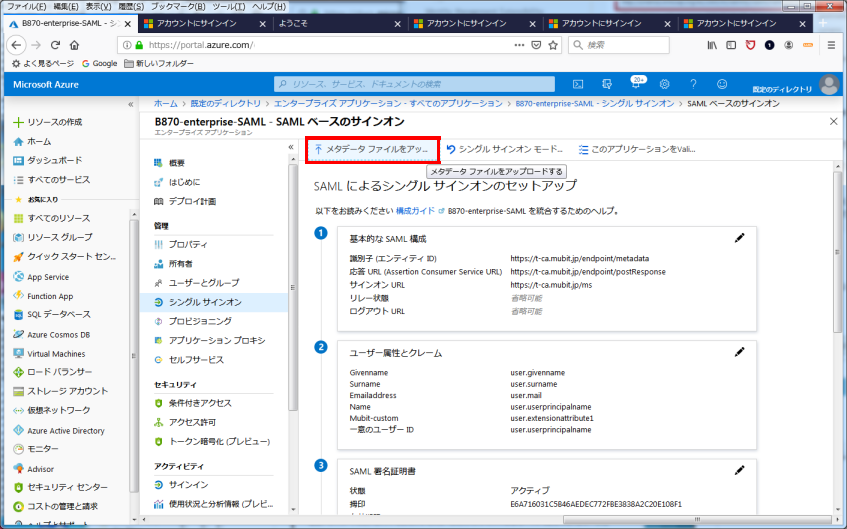847x529 pixels.
Task: Collapse the enterprise application resource menu
Action: (291, 147)
